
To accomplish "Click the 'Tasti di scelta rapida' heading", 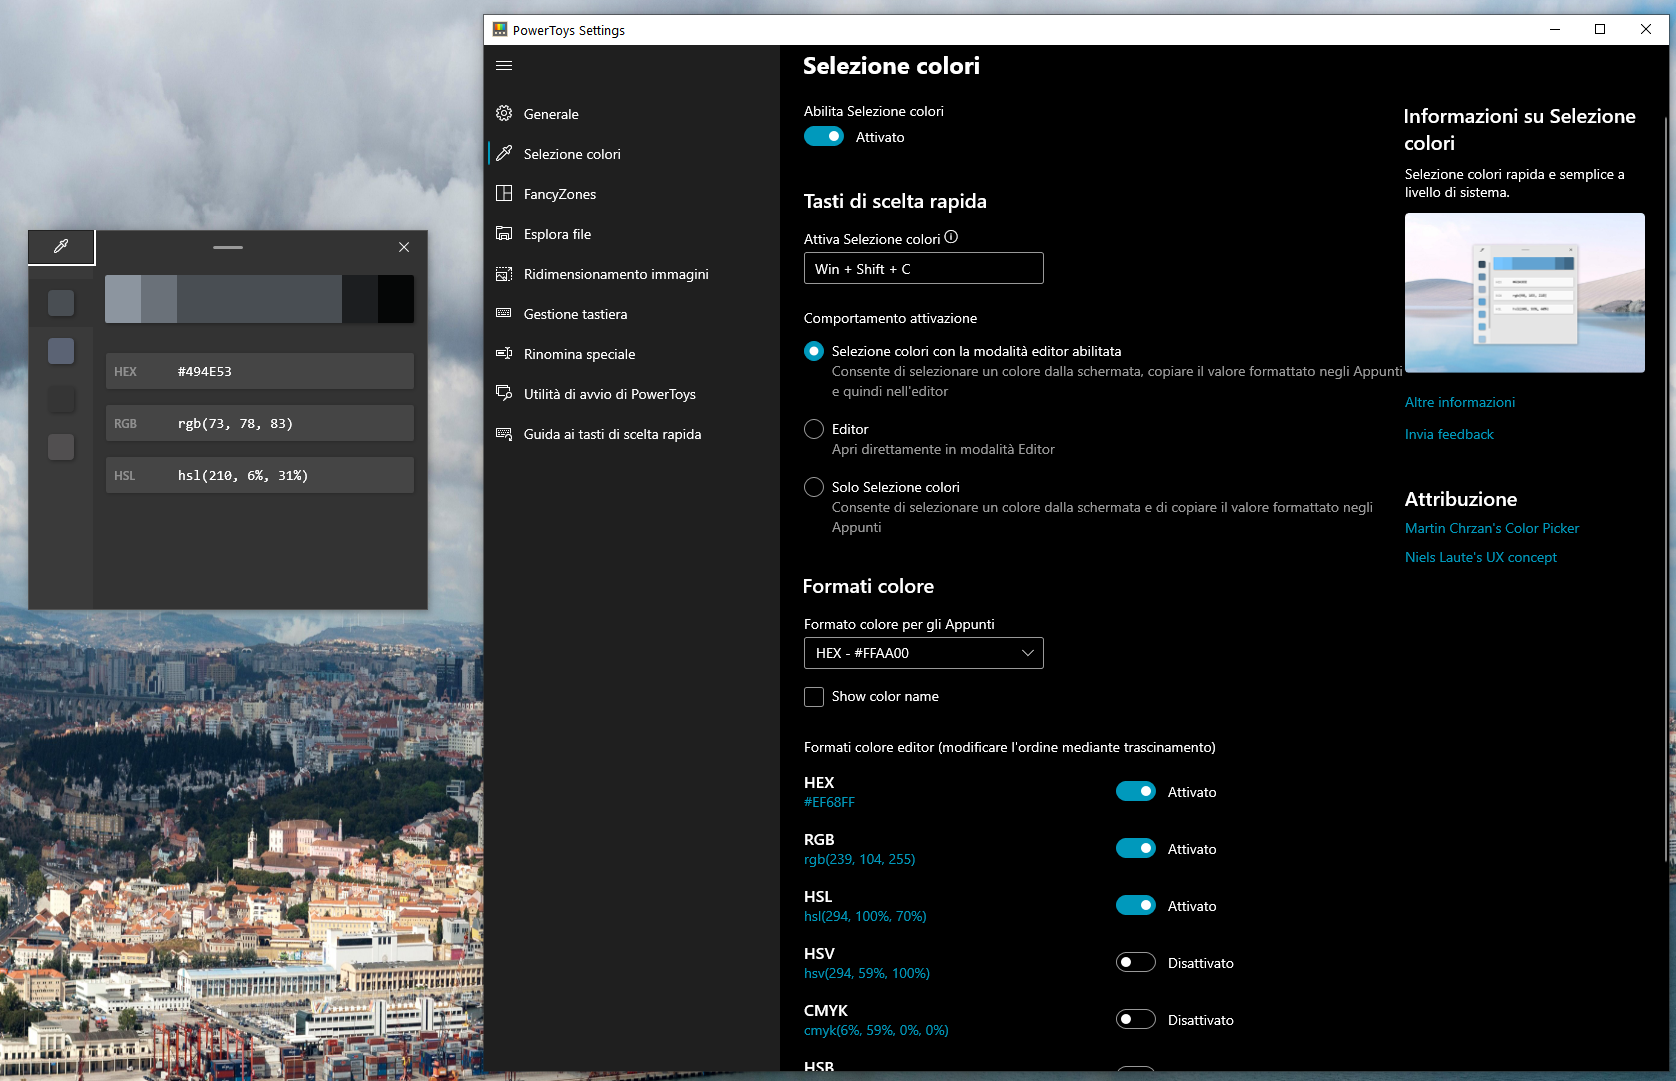I will (x=895, y=201).
